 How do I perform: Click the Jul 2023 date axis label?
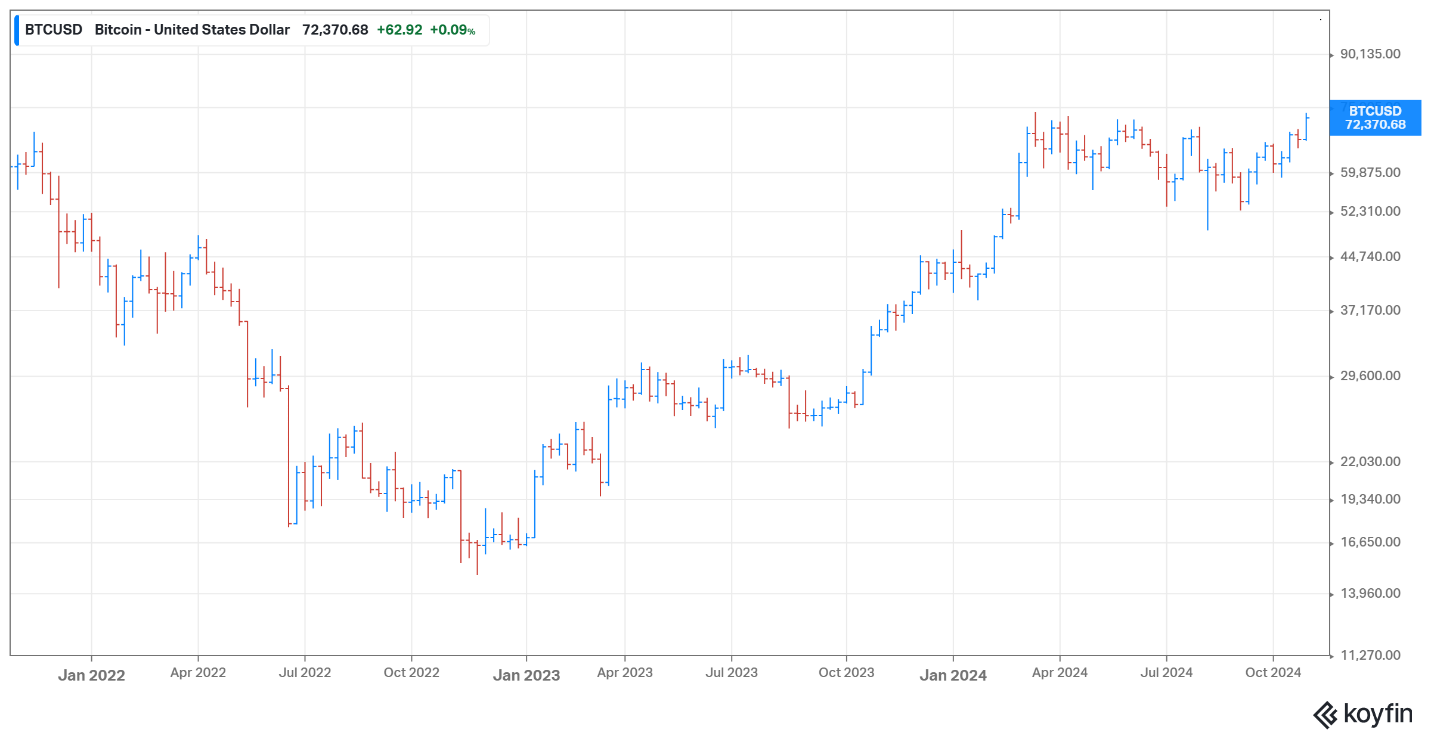point(731,673)
